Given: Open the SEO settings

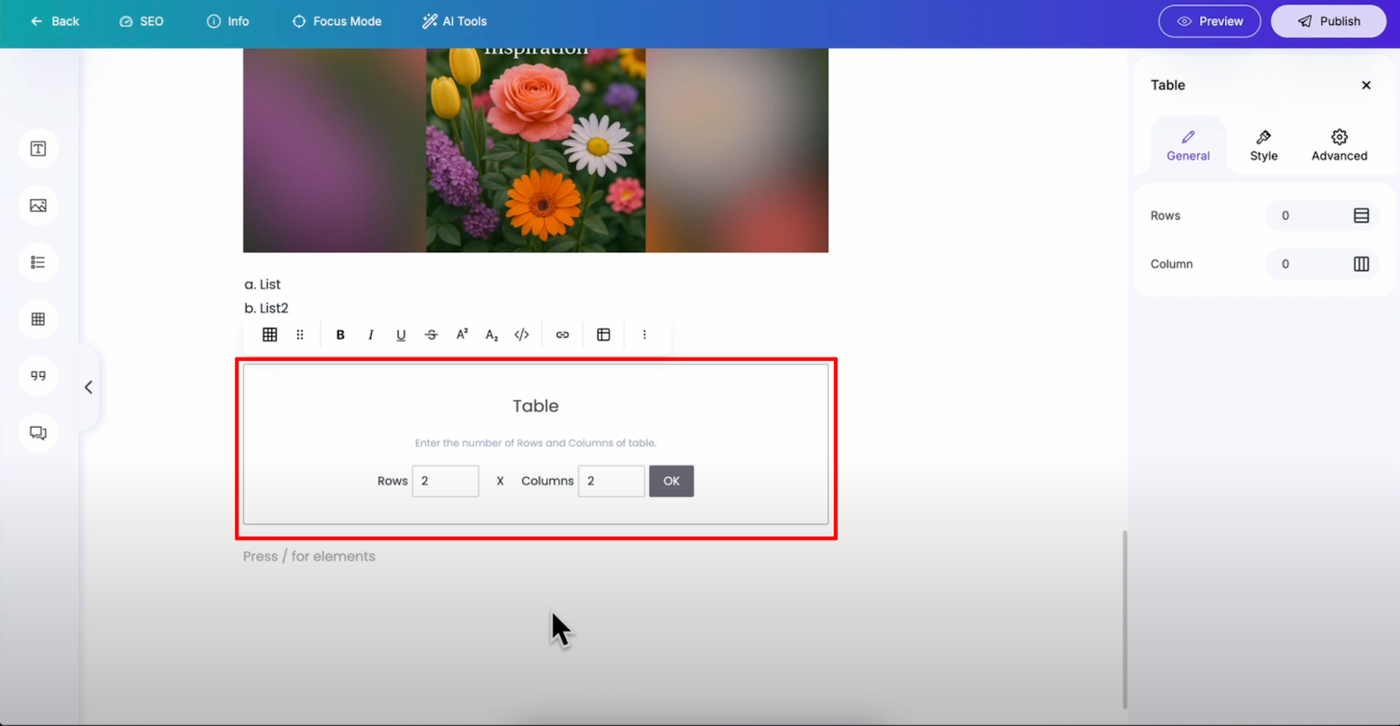Looking at the screenshot, I should [141, 21].
